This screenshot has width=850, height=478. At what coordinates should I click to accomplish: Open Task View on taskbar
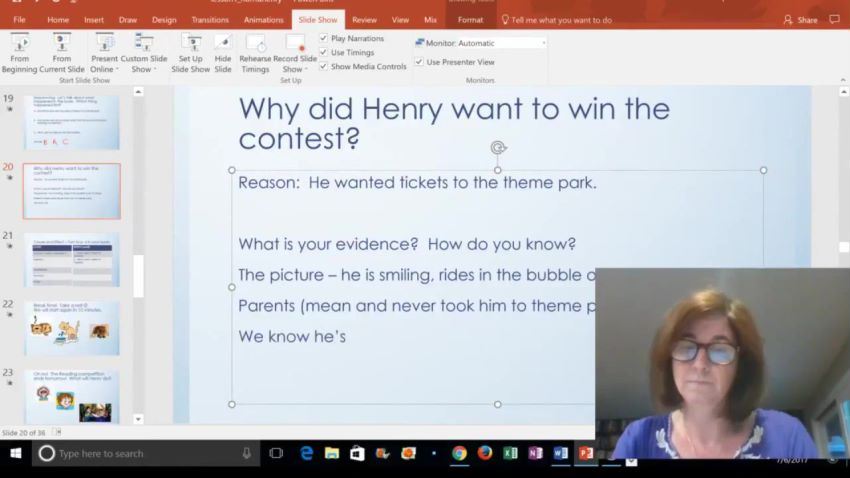276,453
